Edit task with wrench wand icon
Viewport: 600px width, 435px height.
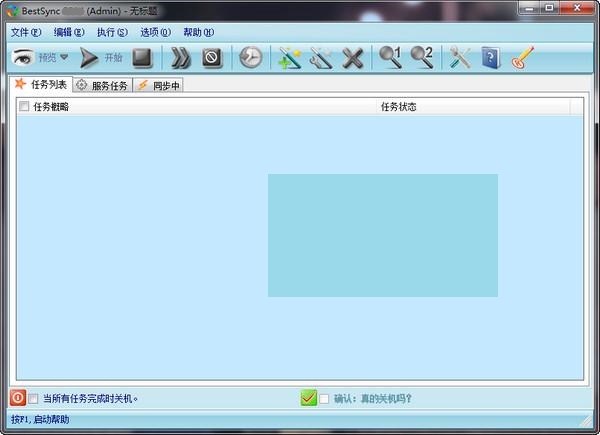(321, 58)
